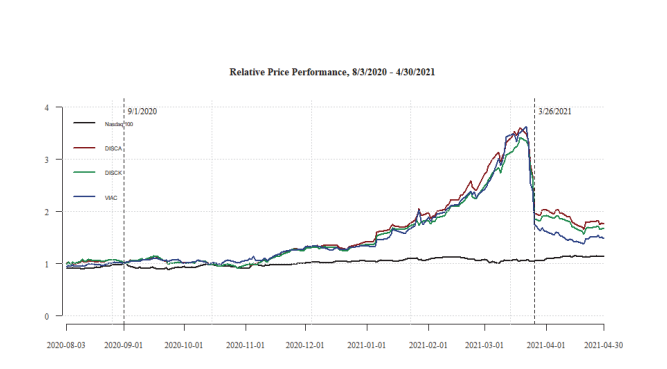The width and height of the screenshot is (667, 369).
Task: Click y-axis value 0
Action: click(x=47, y=316)
